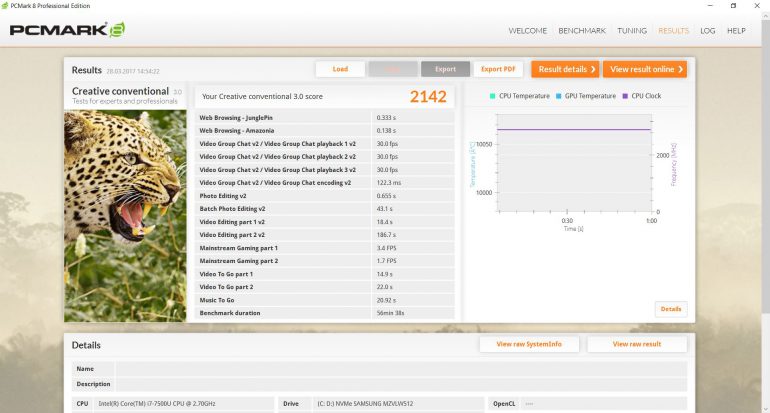Screen dimensions: 770x413
Task: Click the Drive value NVMe SAMSUNG MZVLW512
Action: click(365, 404)
